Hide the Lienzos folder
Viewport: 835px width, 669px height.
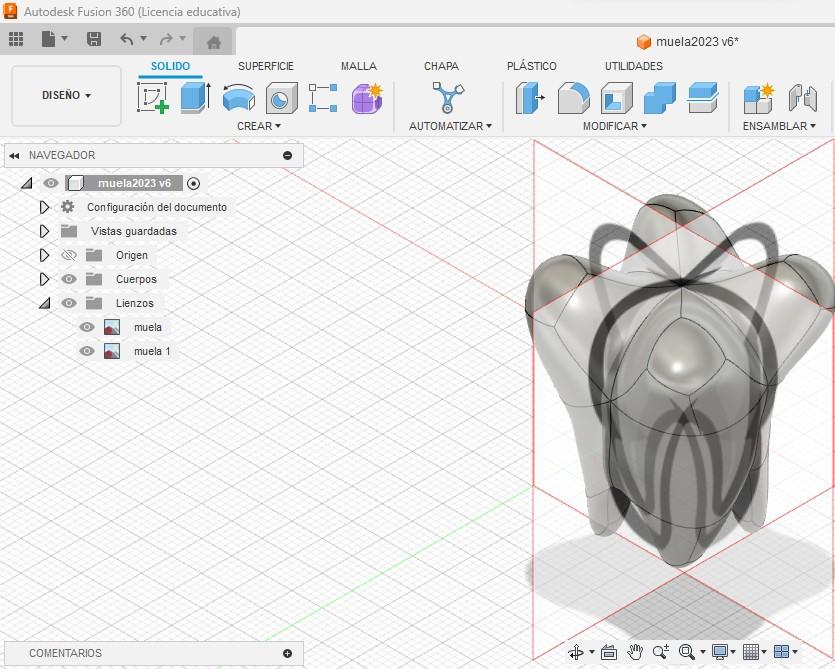click(69, 303)
